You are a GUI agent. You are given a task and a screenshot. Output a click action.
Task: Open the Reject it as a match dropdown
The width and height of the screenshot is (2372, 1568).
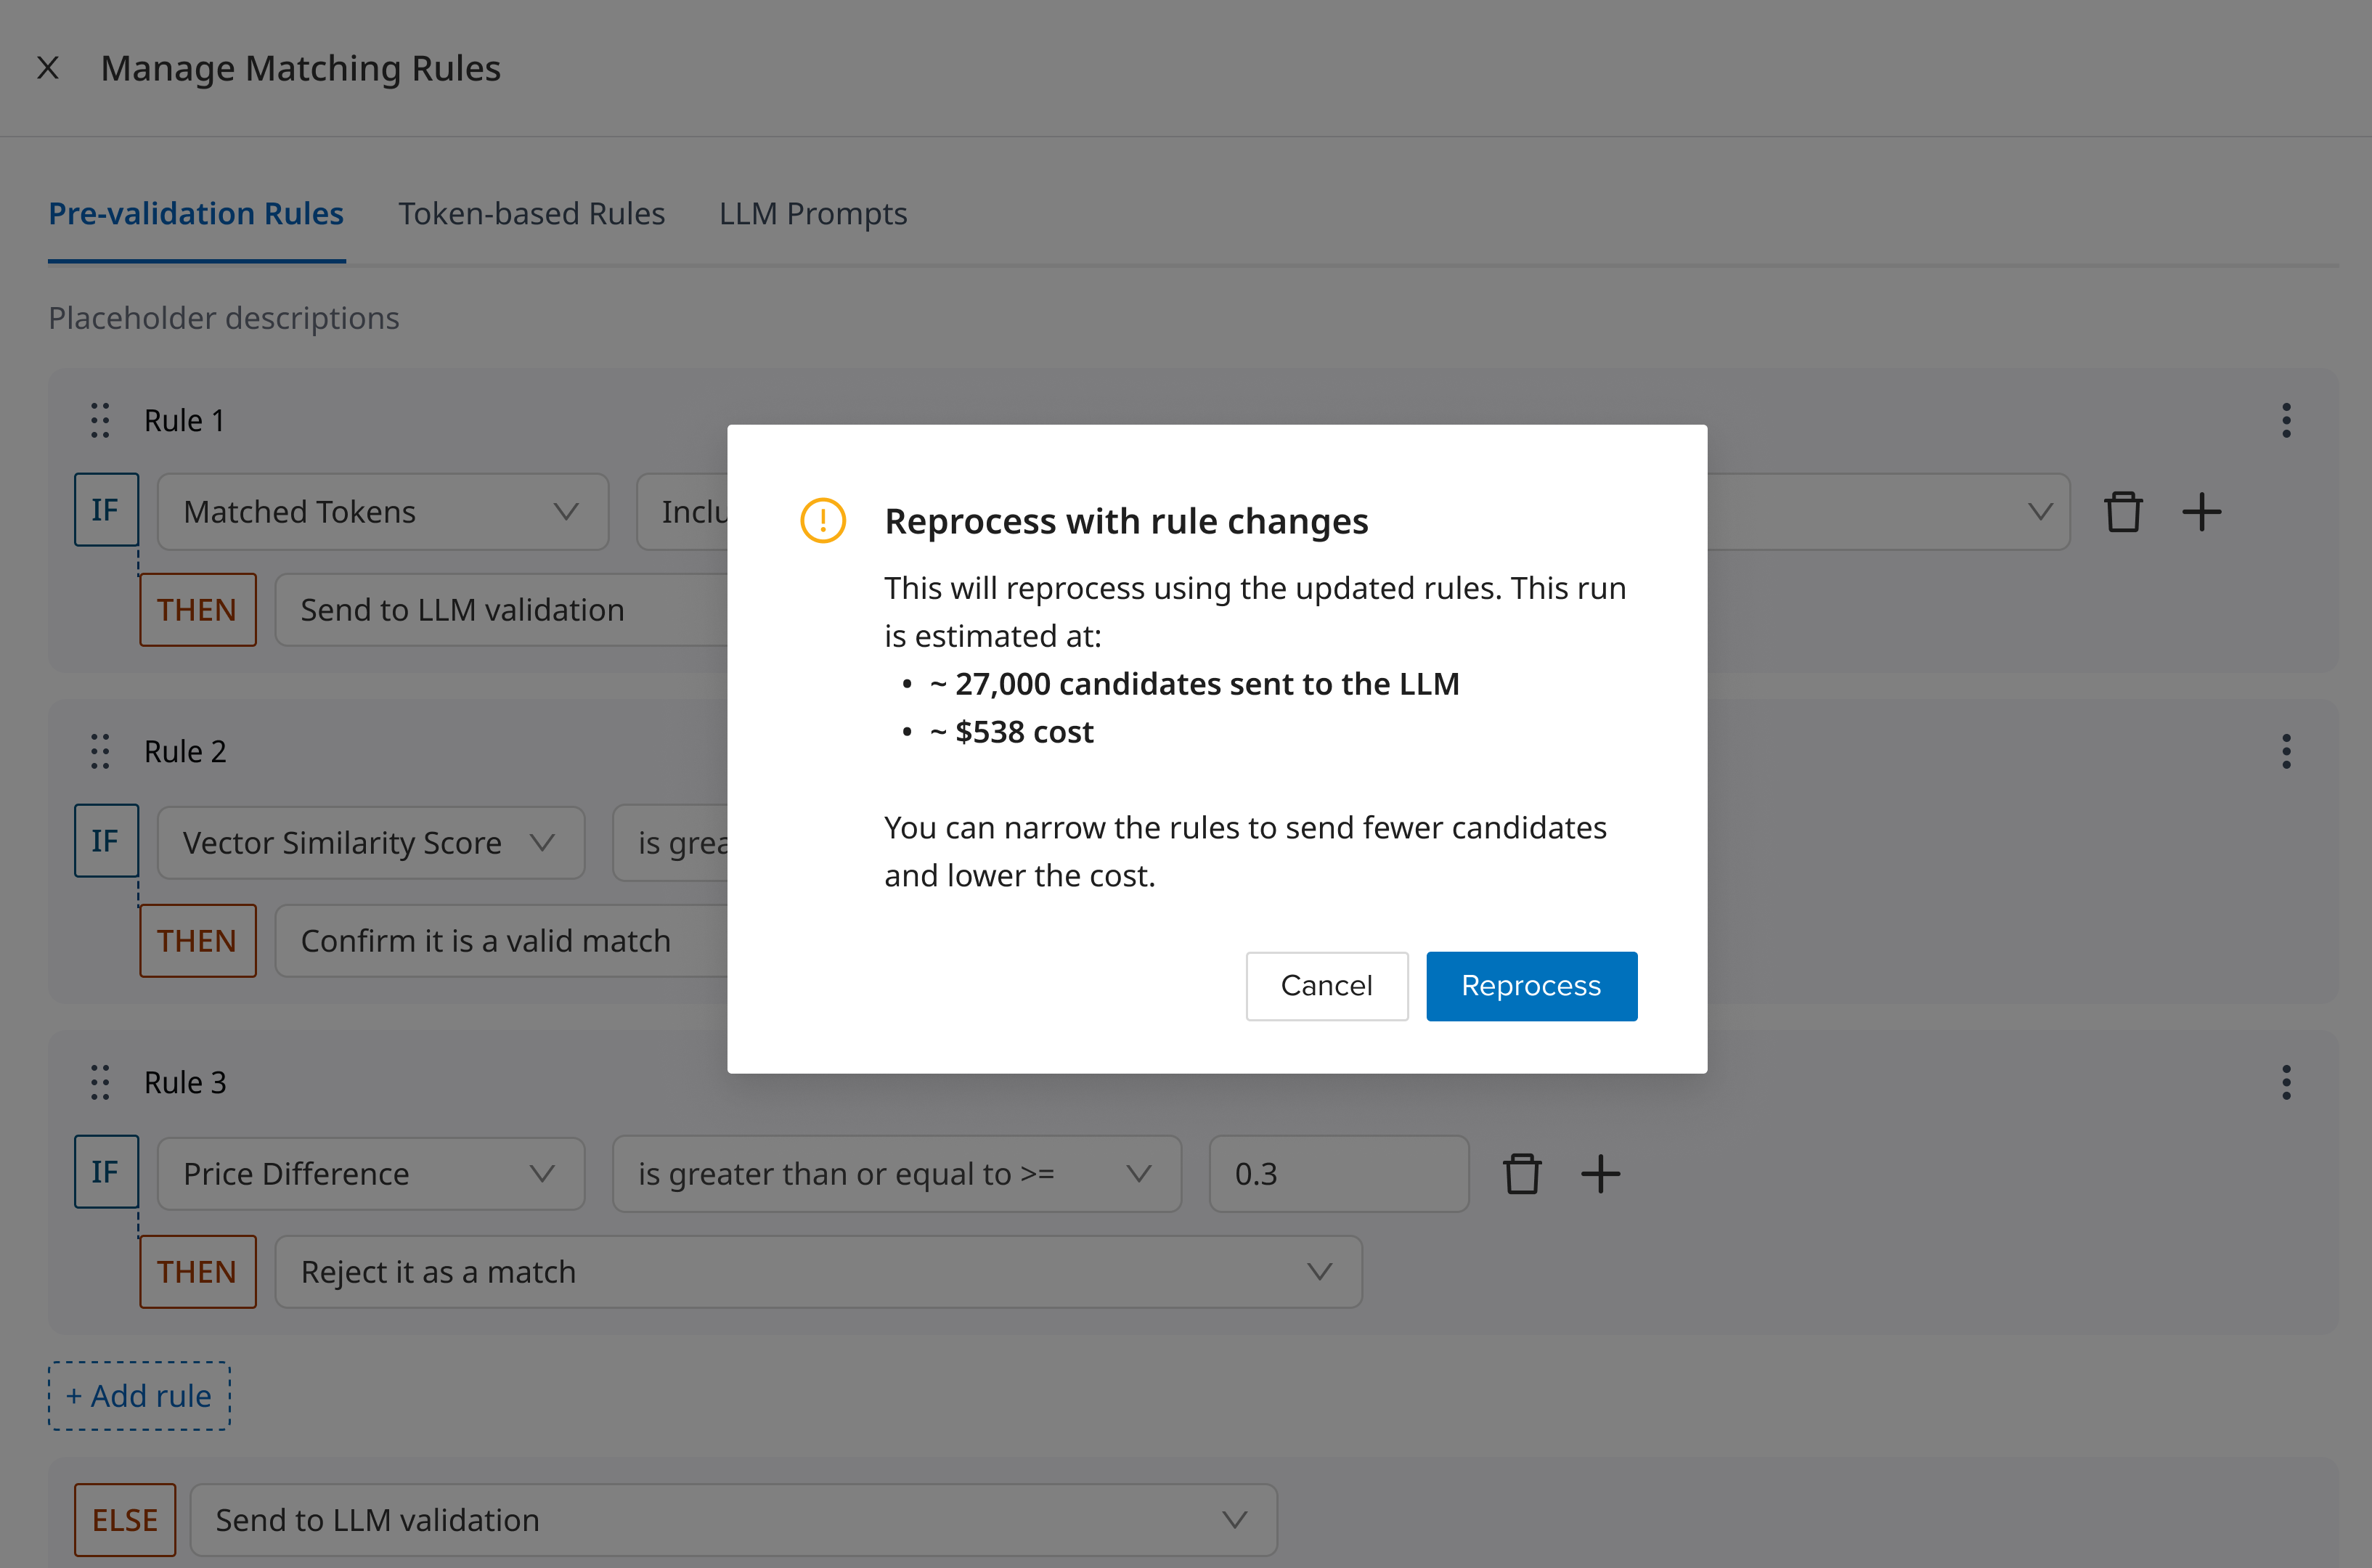(818, 1272)
